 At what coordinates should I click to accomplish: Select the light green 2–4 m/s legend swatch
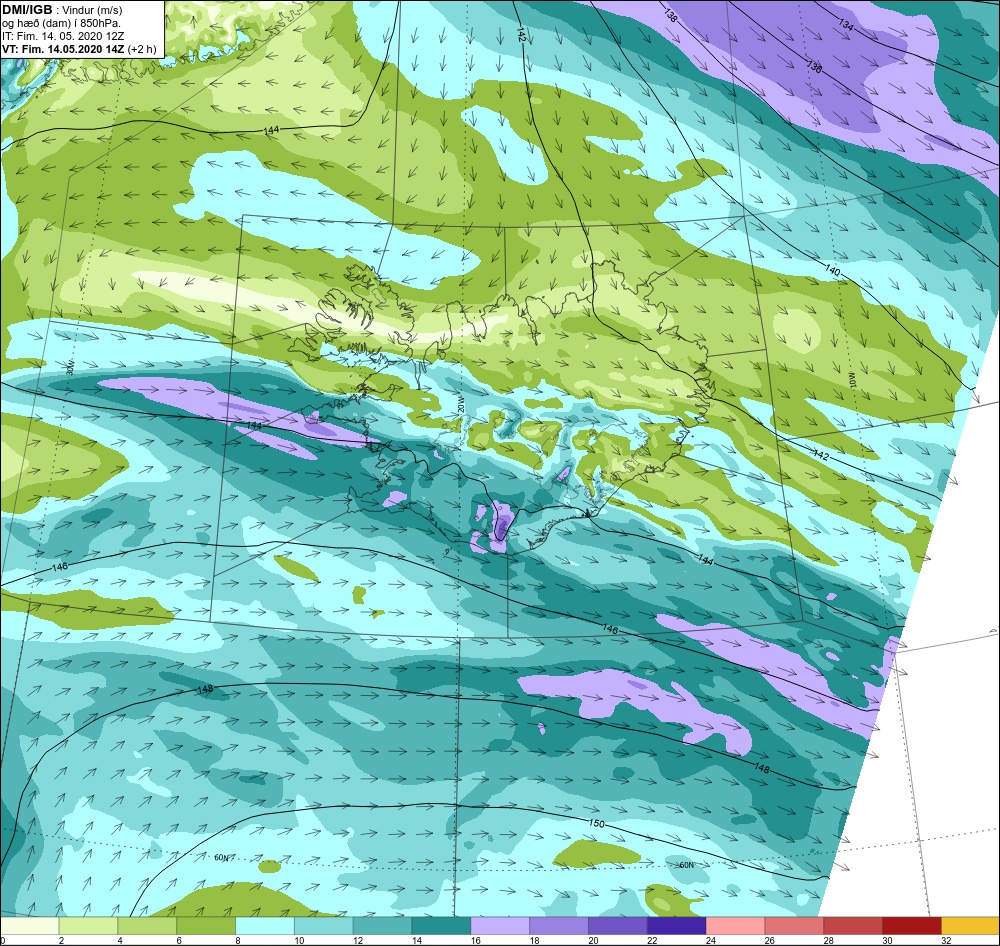(x=88, y=925)
